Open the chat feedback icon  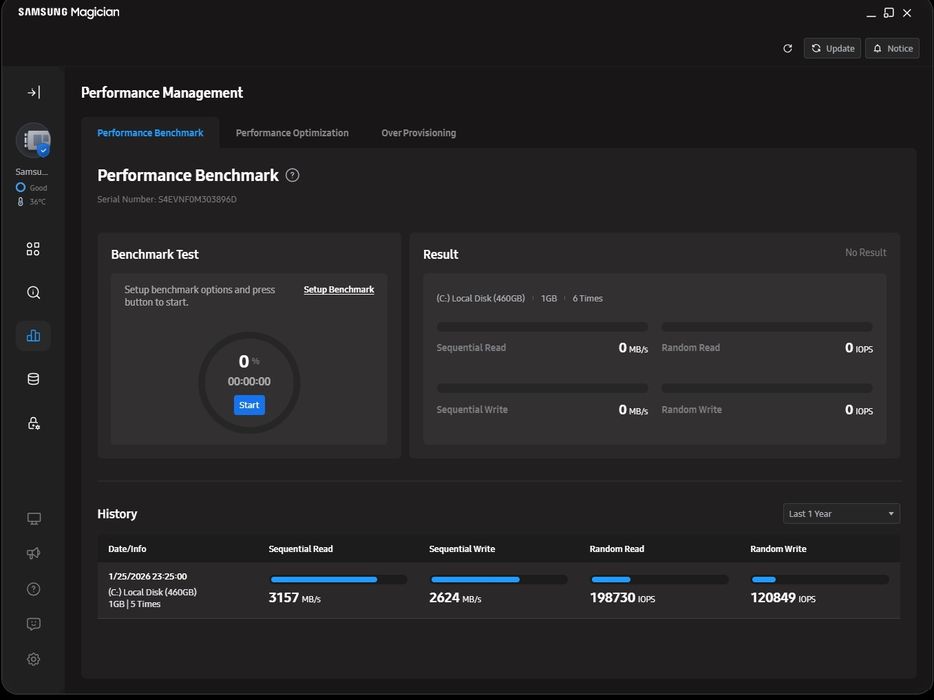(33, 624)
